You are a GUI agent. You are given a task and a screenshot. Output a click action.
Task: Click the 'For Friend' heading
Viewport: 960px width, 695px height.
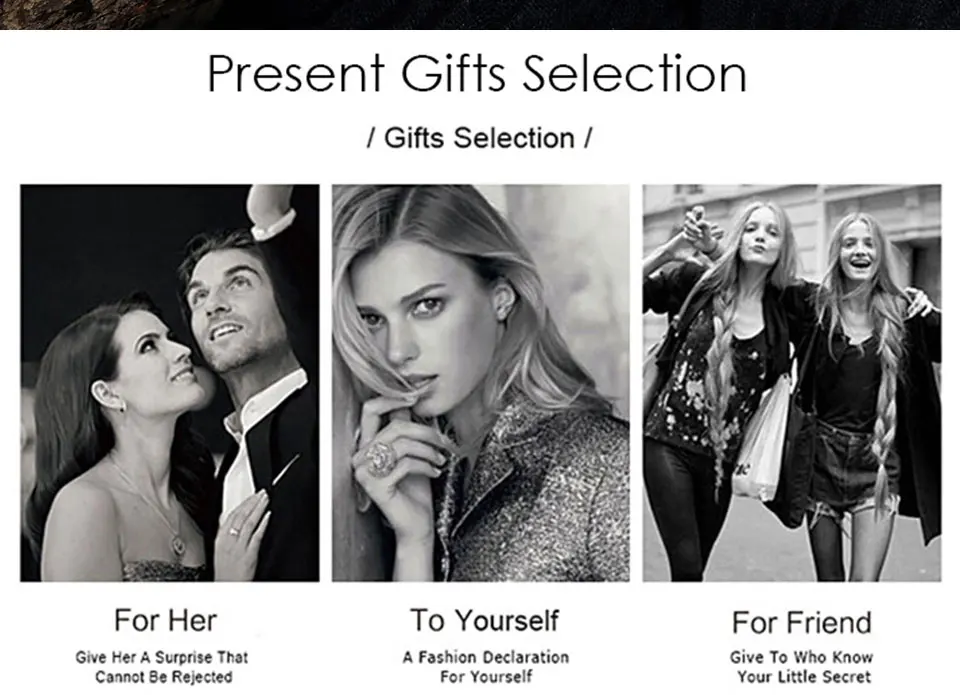[x=801, y=623]
